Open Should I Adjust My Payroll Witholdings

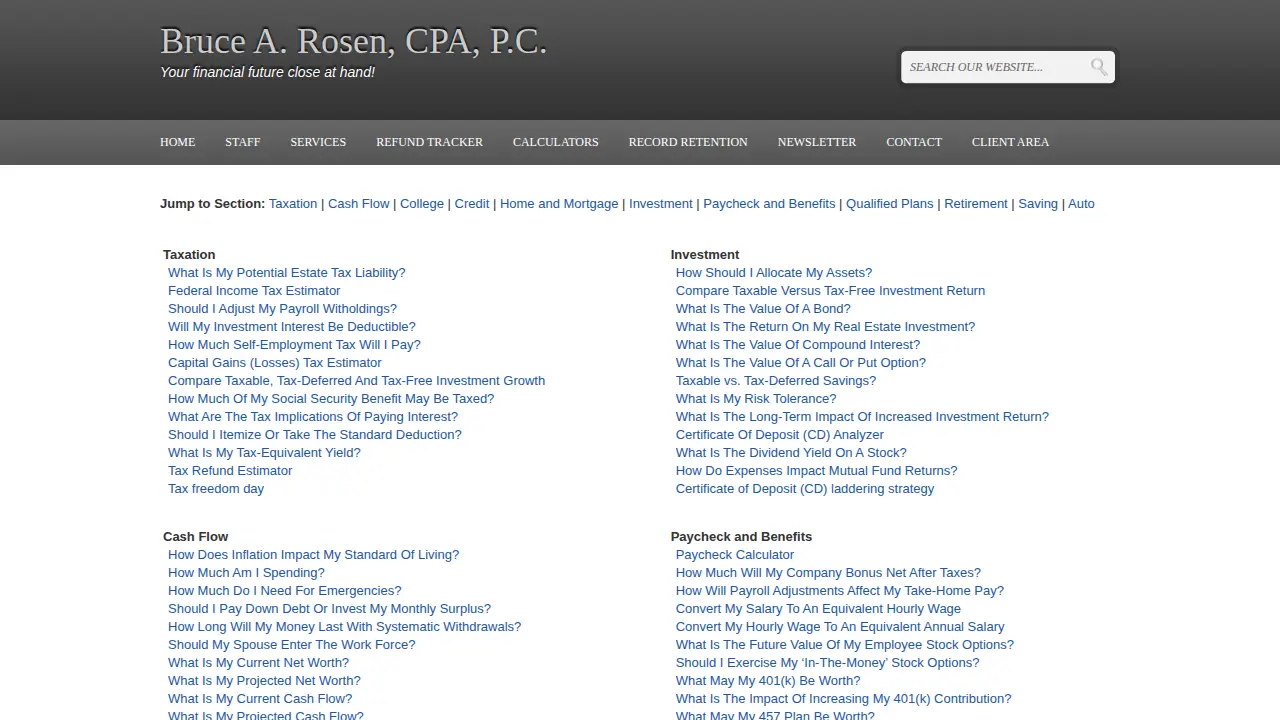(282, 309)
